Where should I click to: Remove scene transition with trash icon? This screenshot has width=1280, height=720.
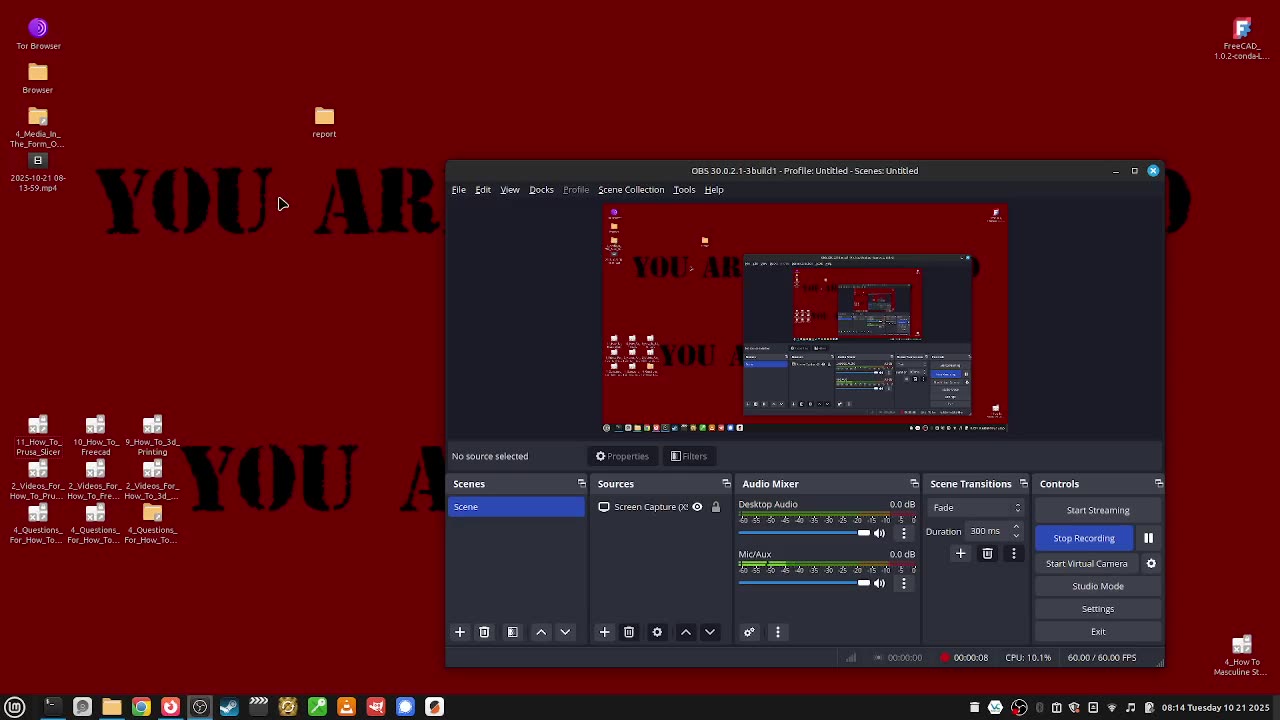point(987,554)
